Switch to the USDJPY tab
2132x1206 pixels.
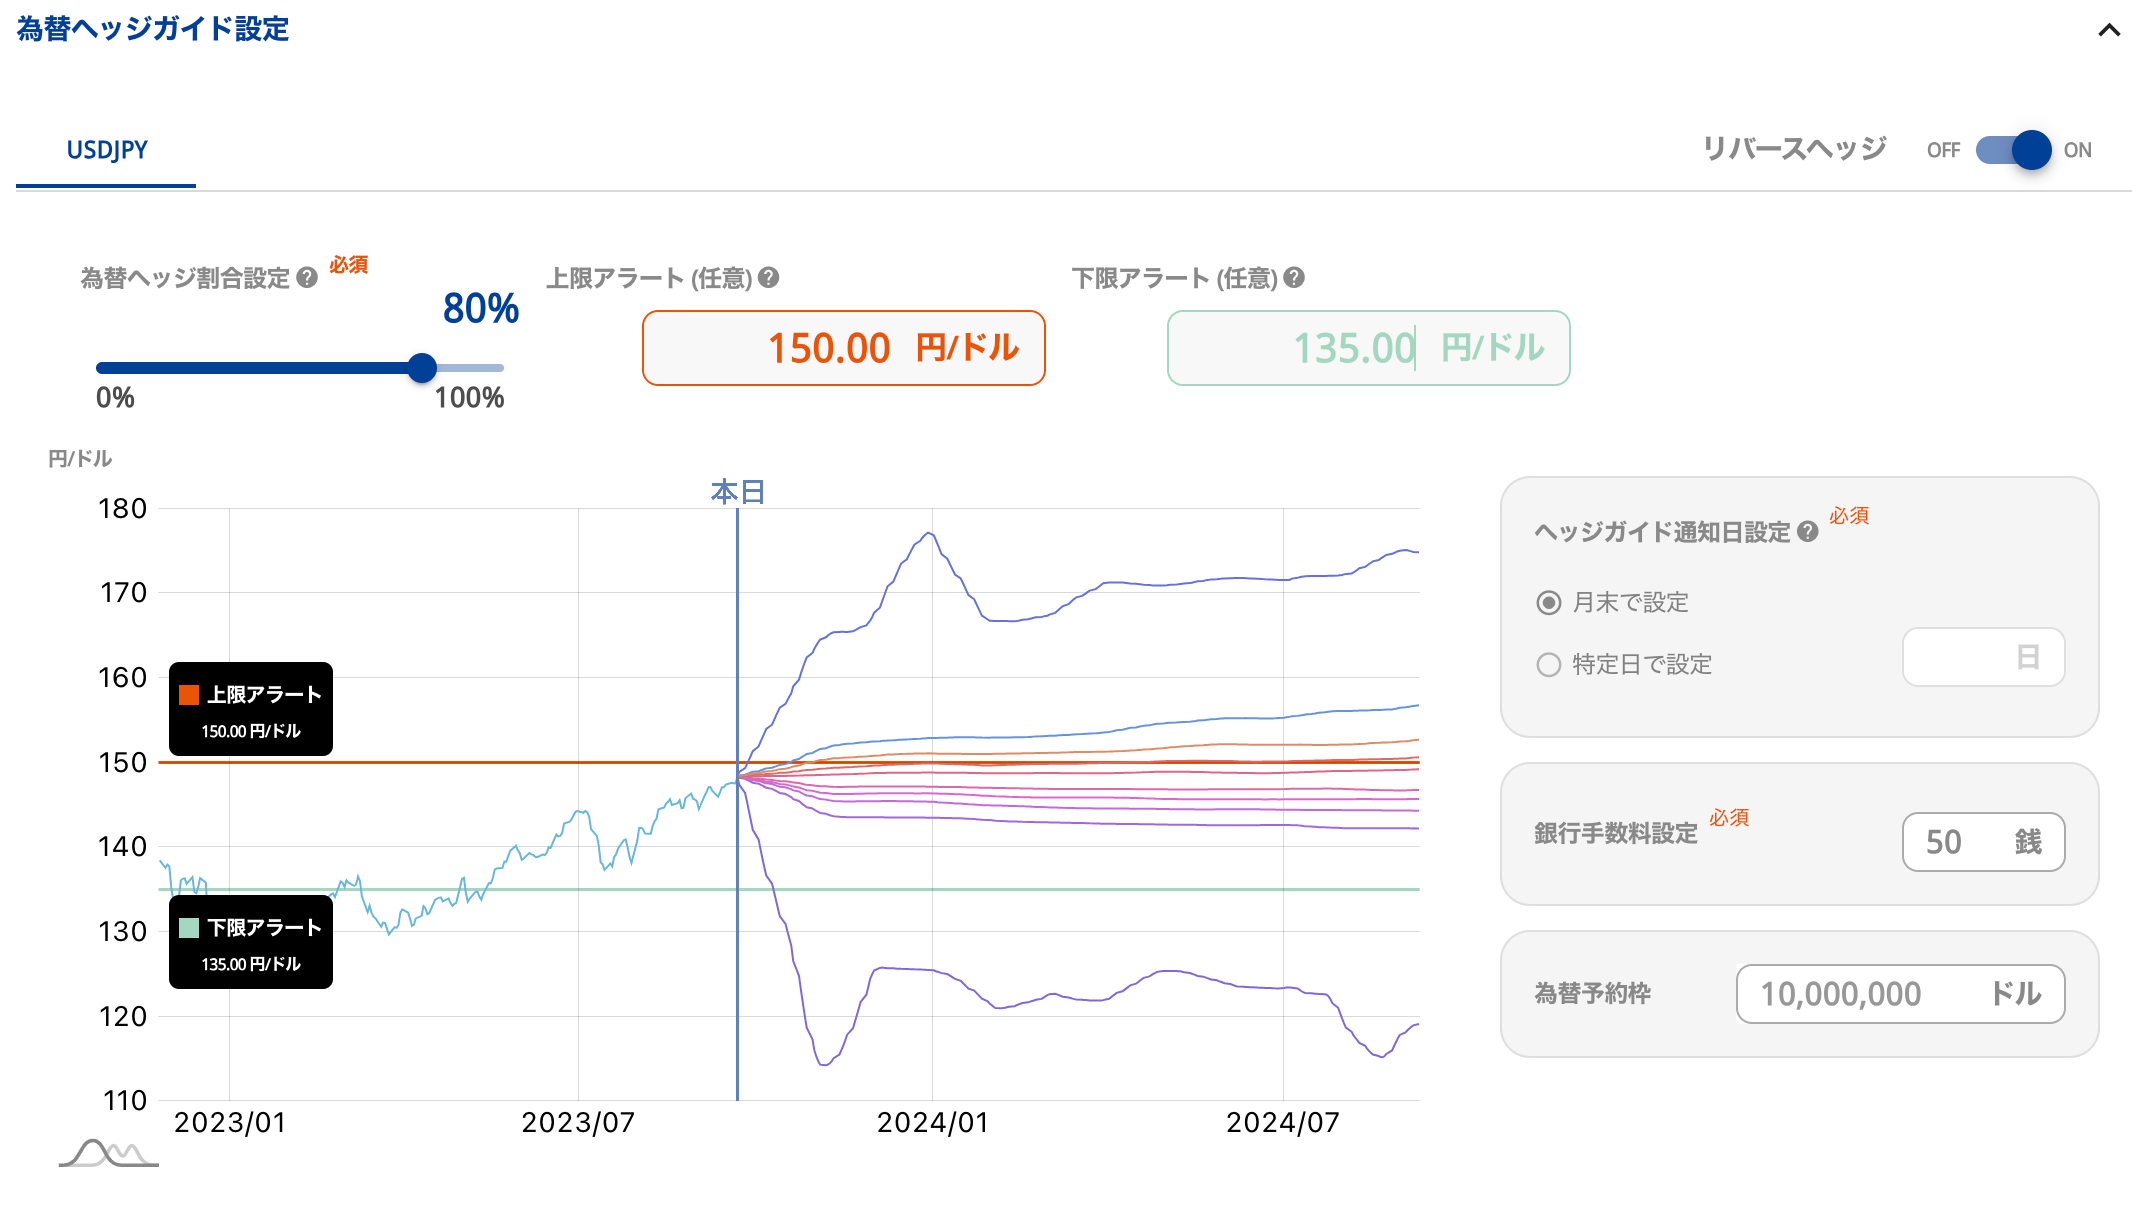[x=106, y=150]
